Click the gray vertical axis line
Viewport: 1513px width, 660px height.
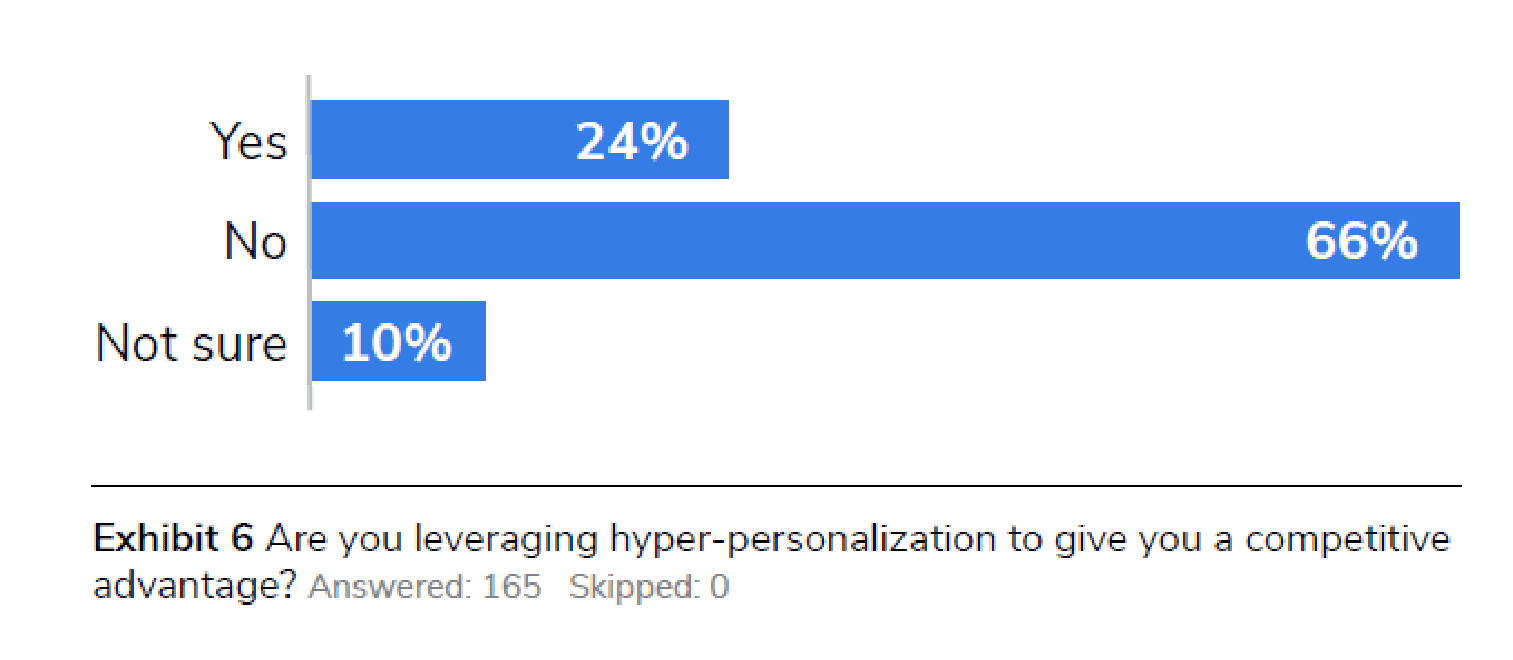coord(309,242)
